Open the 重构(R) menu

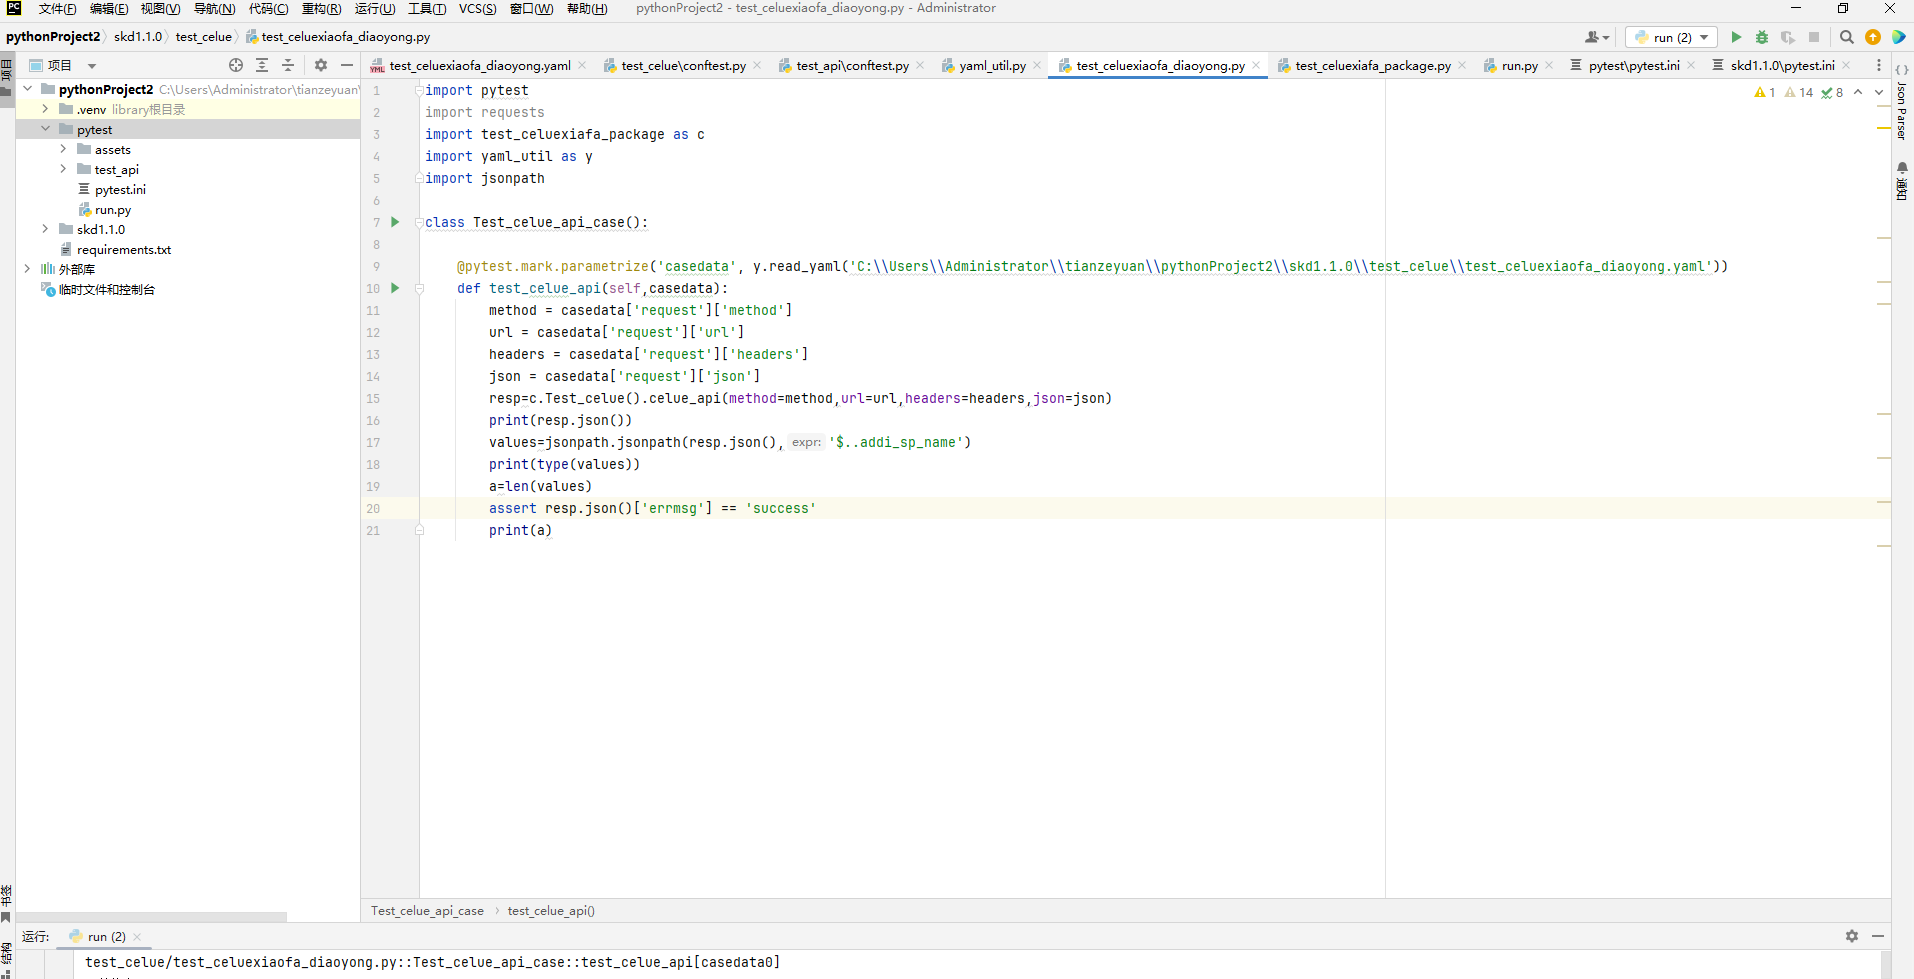click(x=321, y=9)
